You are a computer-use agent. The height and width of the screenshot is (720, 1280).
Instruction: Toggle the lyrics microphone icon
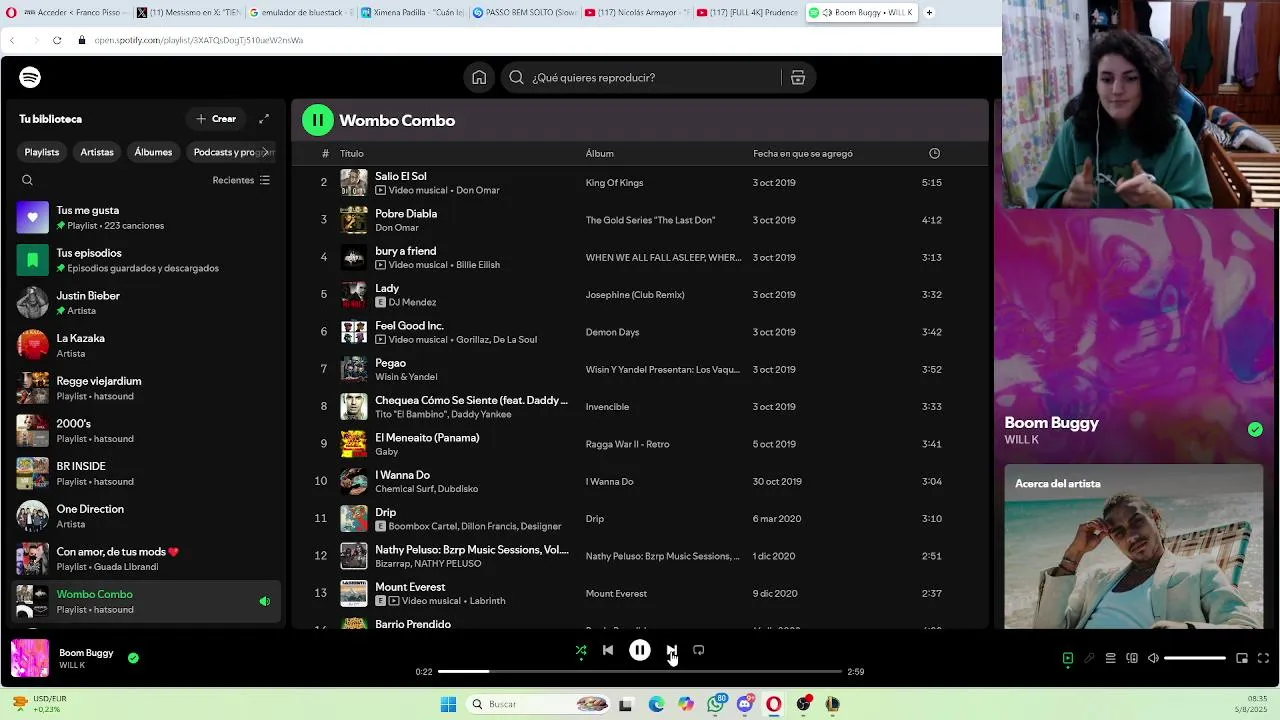[x=1089, y=658]
